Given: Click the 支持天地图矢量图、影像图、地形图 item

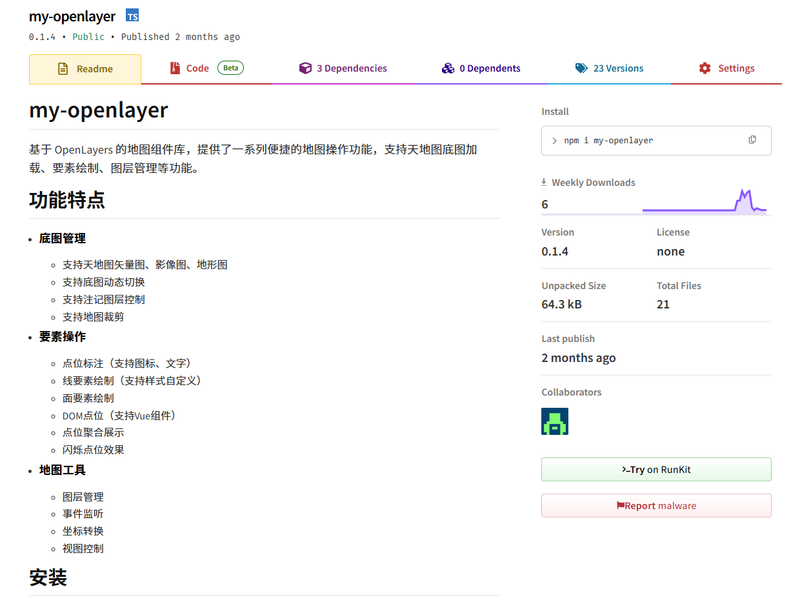Looking at the screenshot, I should pos(145,265).
